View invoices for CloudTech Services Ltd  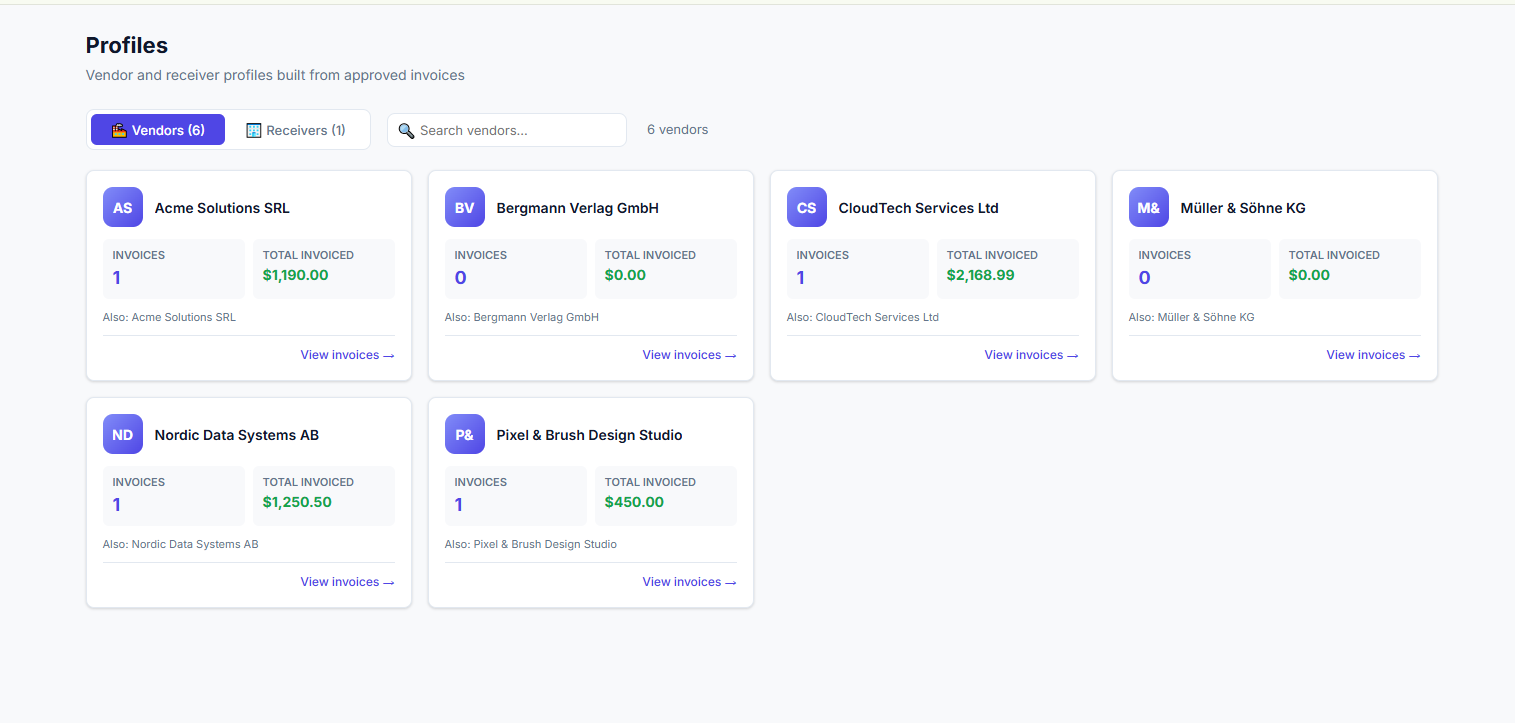[x=1031, y=355]
